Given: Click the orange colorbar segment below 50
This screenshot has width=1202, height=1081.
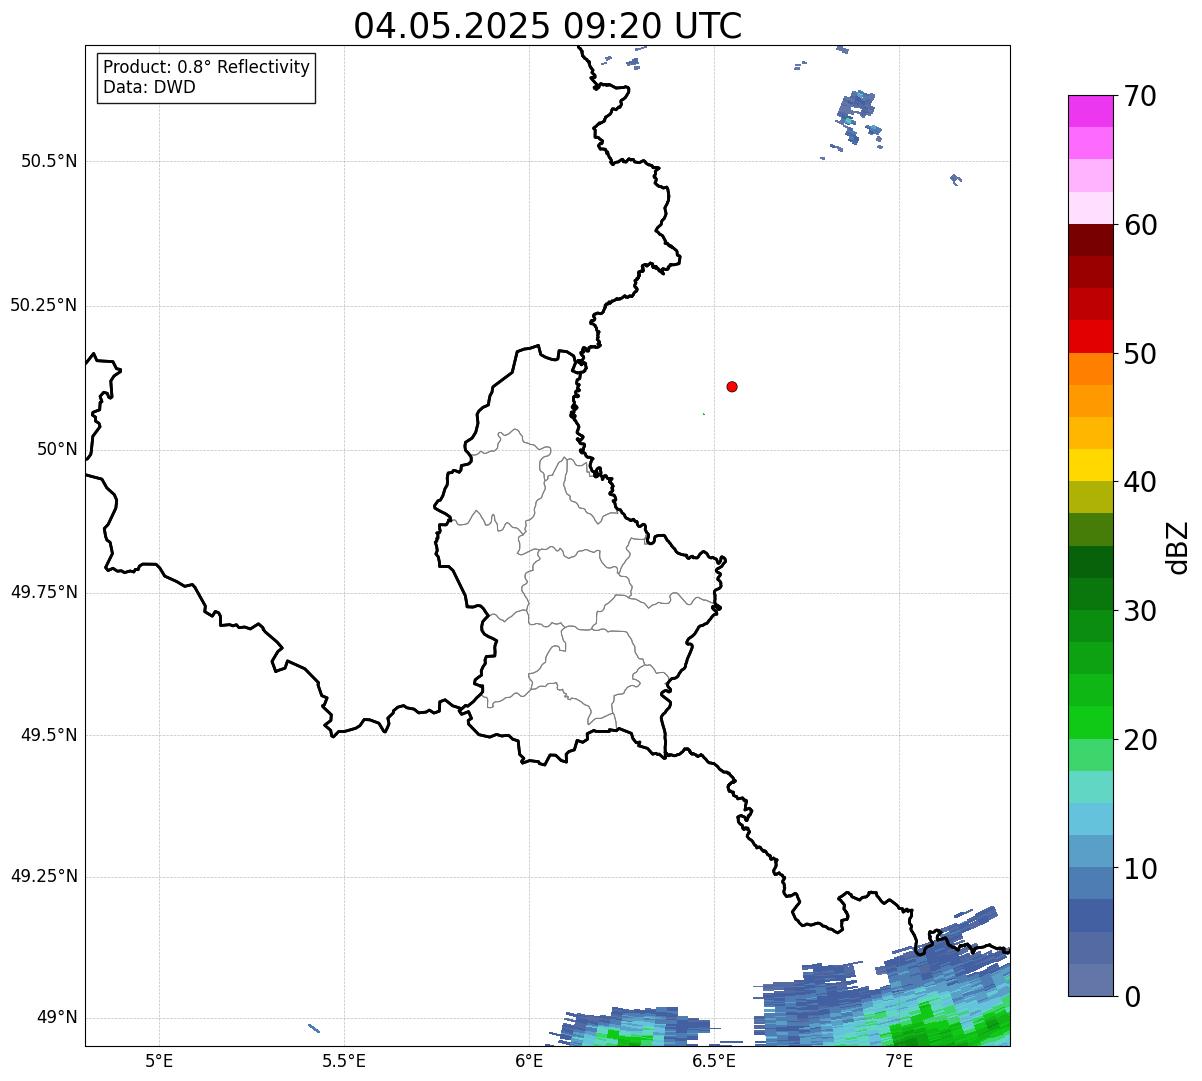Looking at the screenshot, I should pyautogui.click(x=1091, y=369).
